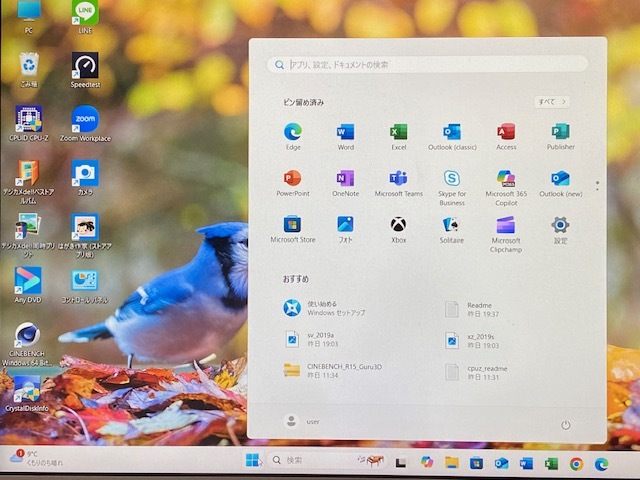Select CINEBENCH desktop shortcut
Screen dimensions: 640x480
tap(27, 344)
